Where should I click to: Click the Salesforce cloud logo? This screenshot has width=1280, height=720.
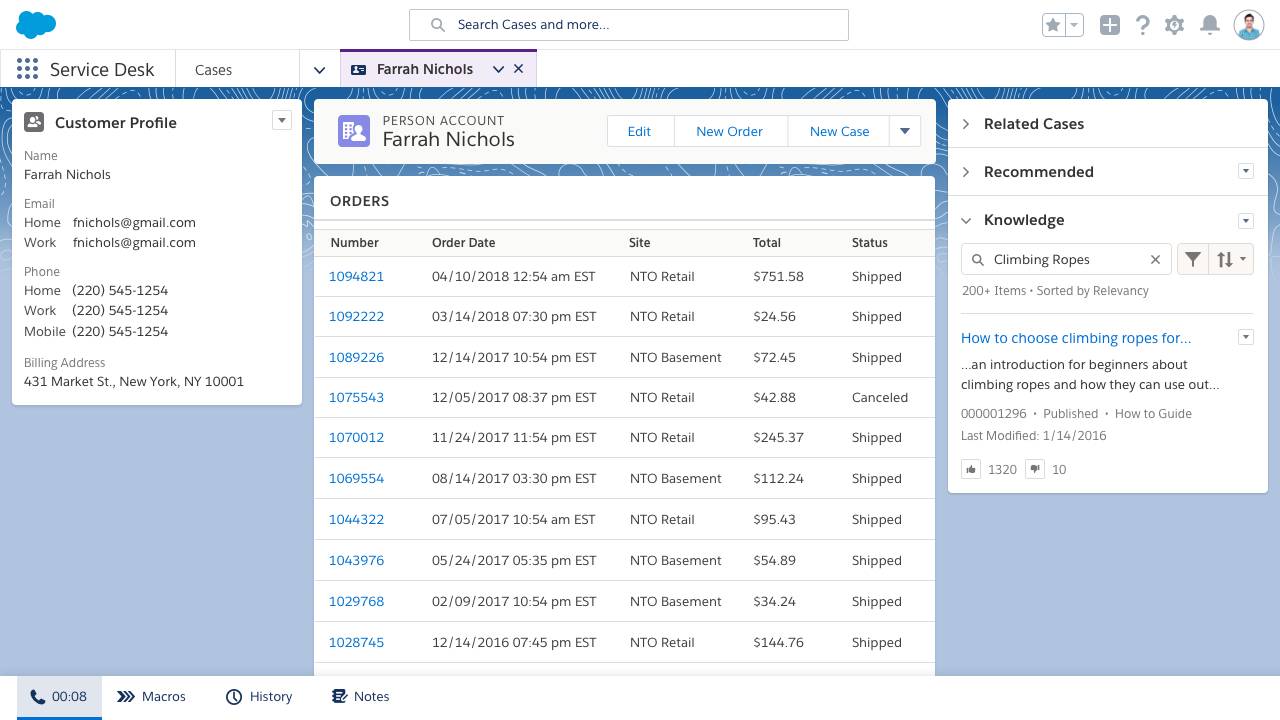click(x=36, y=25)
